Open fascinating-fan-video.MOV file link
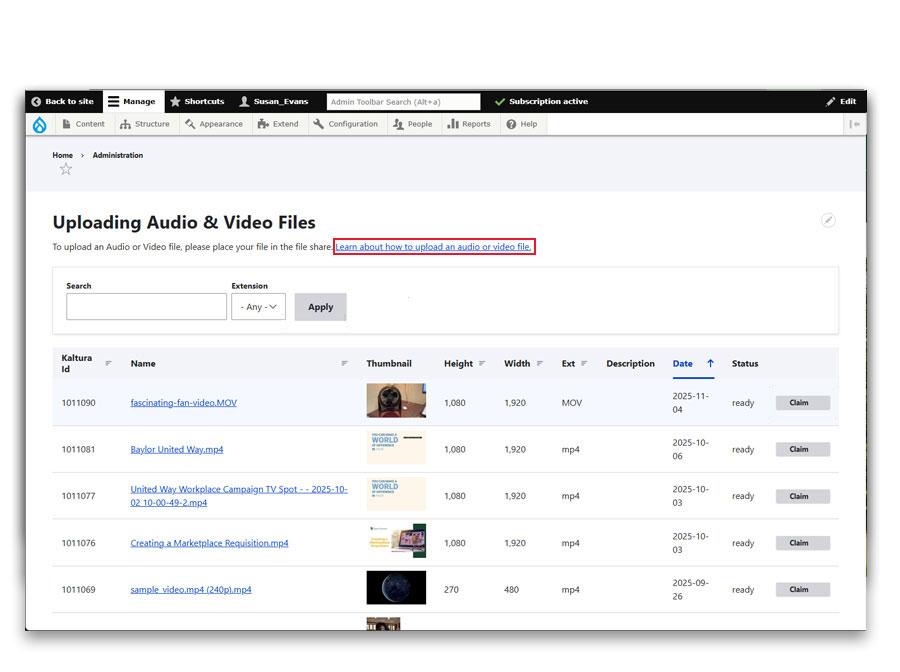This screenshot has height=672, width=900. 184,403
